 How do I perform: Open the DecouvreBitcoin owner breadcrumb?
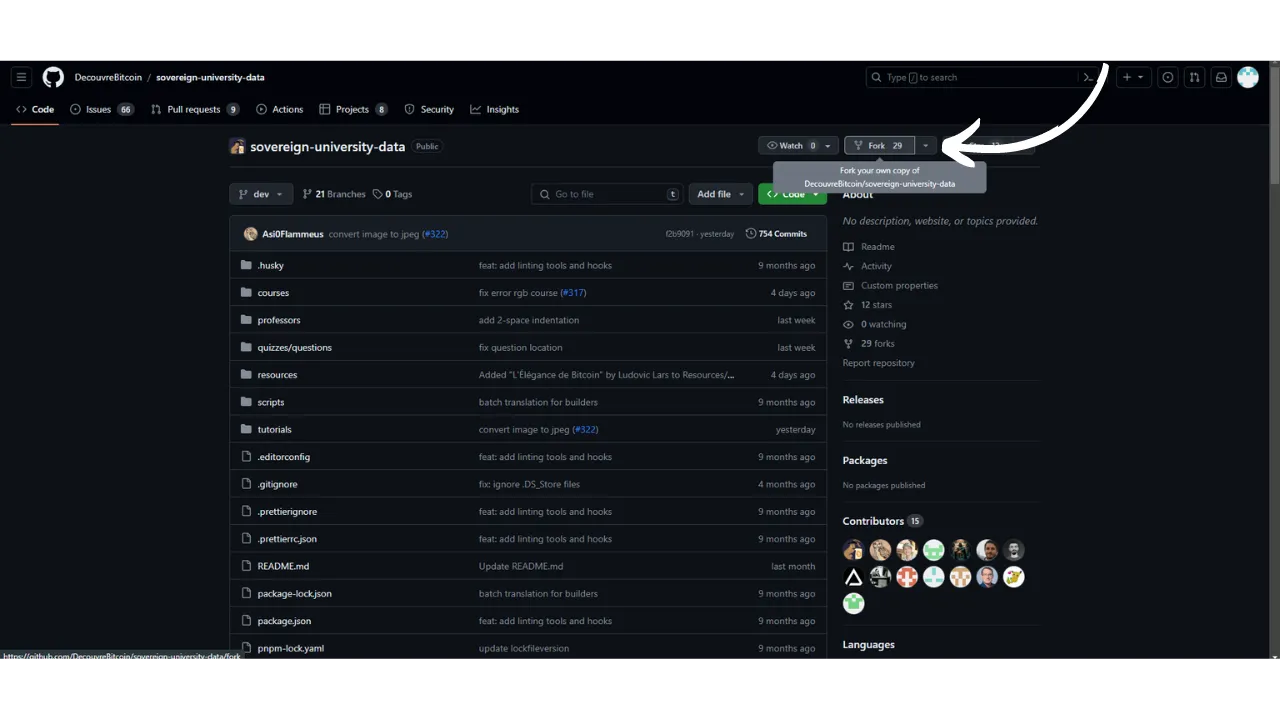(108, 77)
